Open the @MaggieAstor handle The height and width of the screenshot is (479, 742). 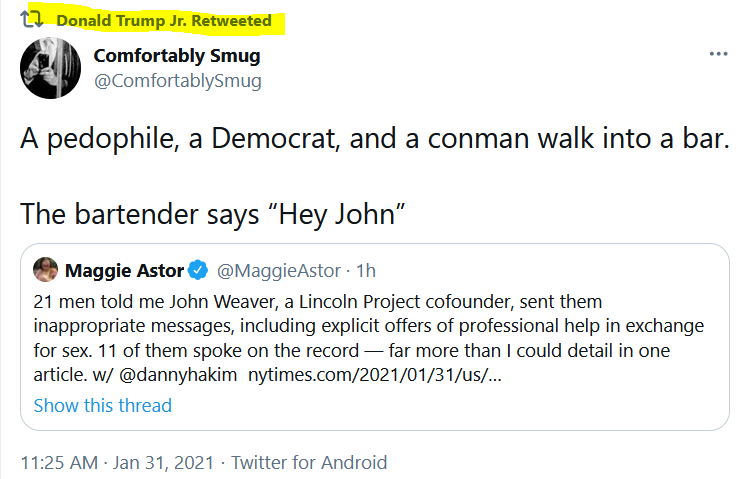[279, 271]
